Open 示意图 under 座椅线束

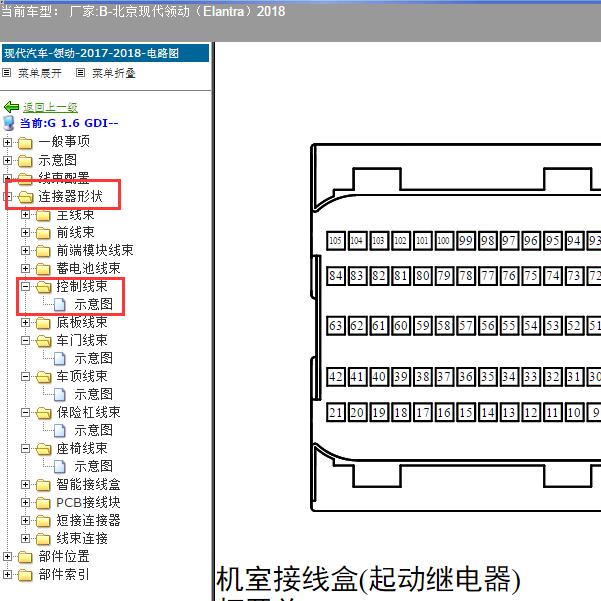coord(94,466)
